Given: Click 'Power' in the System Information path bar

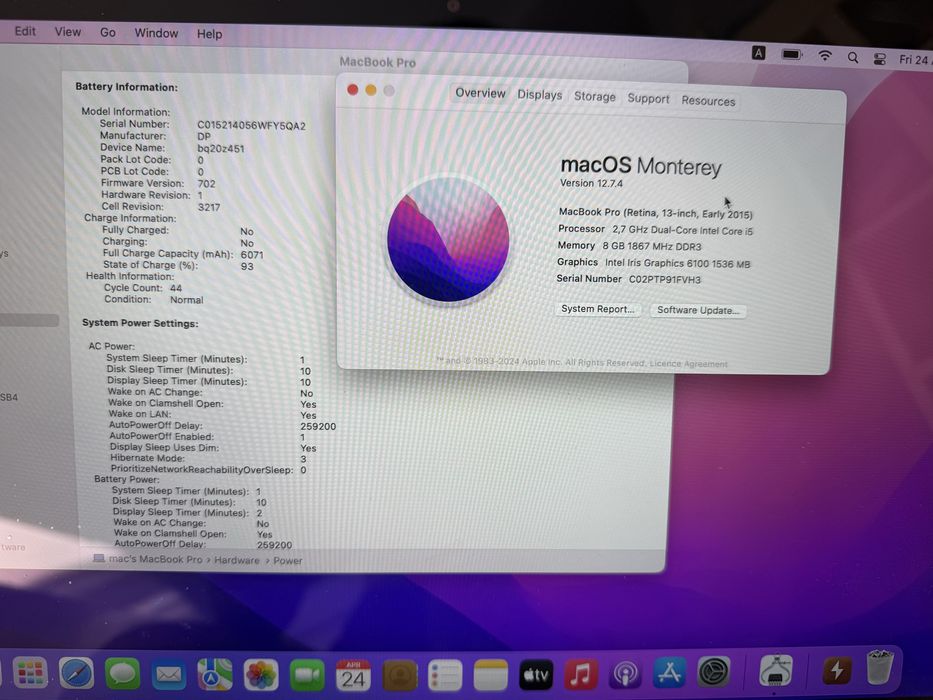Looking at the screenshot, I should (x=288, y=561).
